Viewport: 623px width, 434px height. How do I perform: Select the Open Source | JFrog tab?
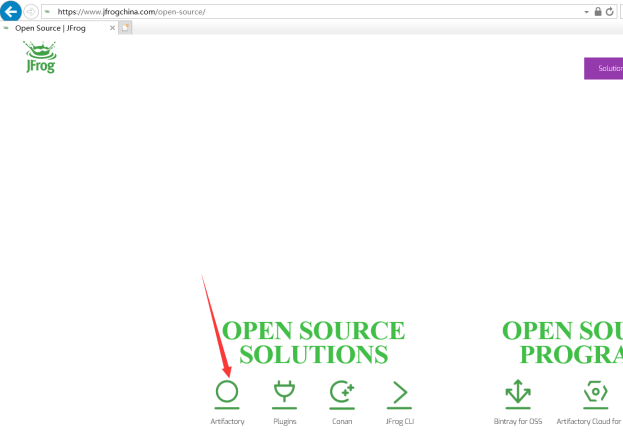pos(59,28)
